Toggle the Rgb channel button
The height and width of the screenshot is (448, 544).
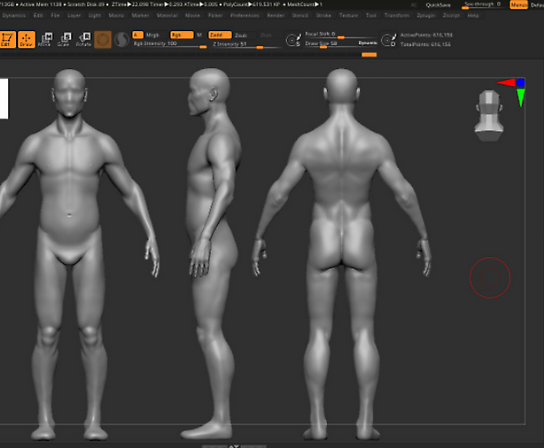[x=181, y=35]
